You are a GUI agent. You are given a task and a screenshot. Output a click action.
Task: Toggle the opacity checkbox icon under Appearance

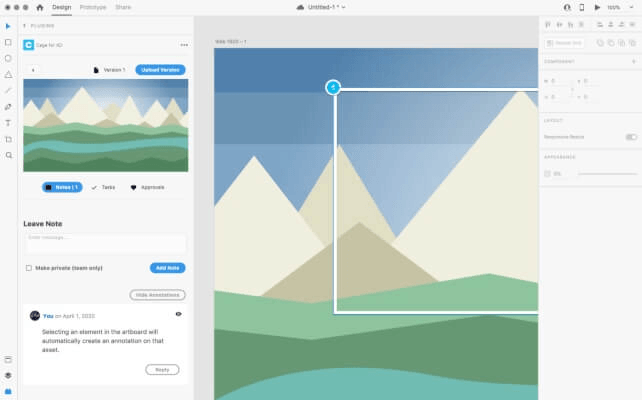tap(547, 174)
